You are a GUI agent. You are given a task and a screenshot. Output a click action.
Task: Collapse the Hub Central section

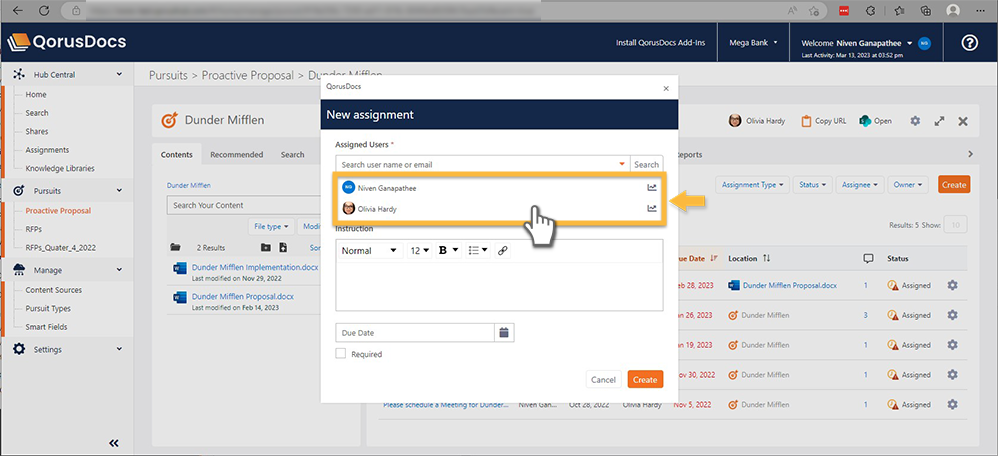tap(119, 75)
